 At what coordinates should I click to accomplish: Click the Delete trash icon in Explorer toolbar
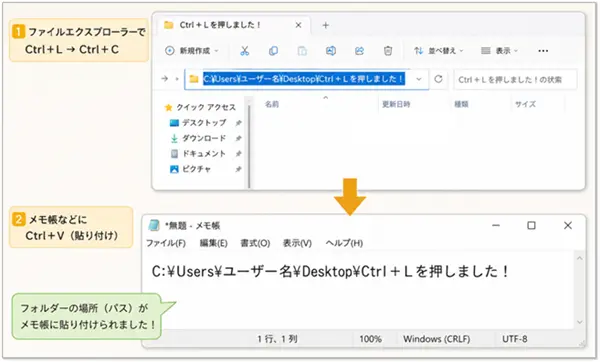click(388, 51)
